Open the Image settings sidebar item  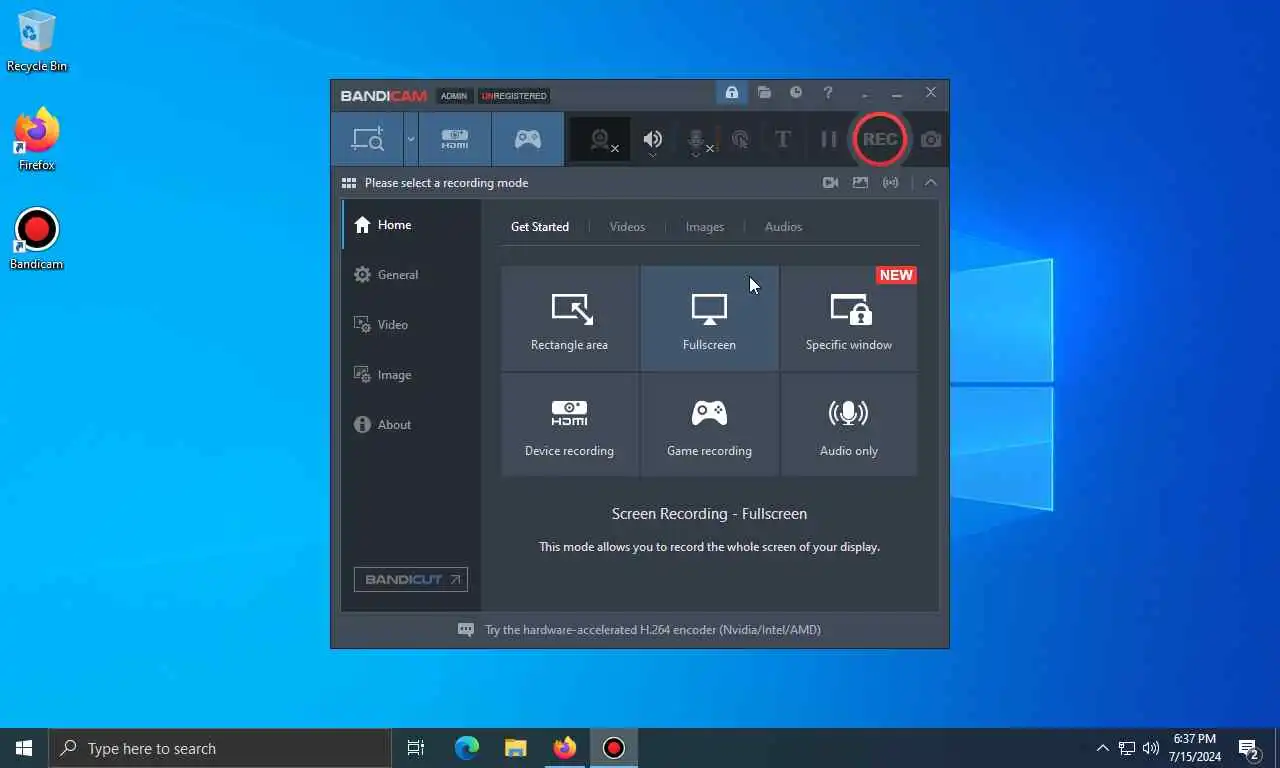(x=411, y=375)
